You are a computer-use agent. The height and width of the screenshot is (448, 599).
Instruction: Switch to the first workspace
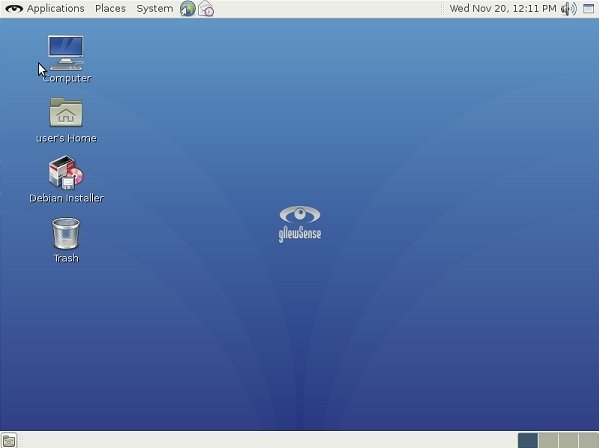pyautogui.click(x=528, y=440)
